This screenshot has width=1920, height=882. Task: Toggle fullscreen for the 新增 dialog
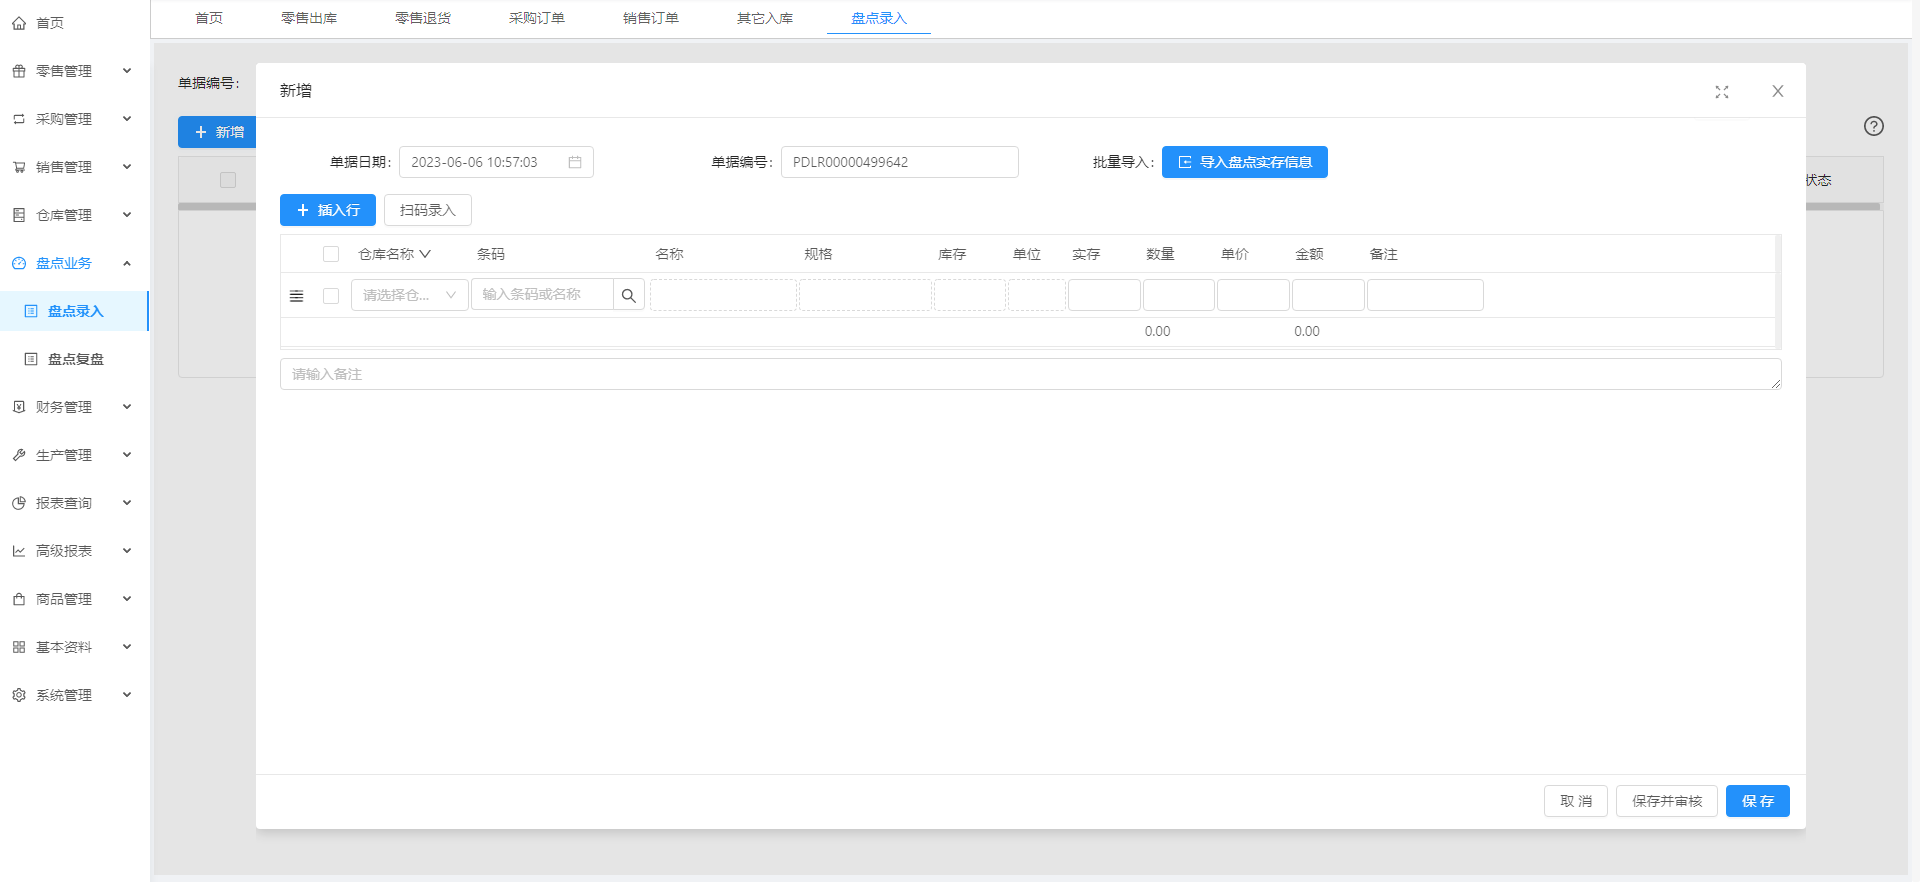tap(1722, 92)
